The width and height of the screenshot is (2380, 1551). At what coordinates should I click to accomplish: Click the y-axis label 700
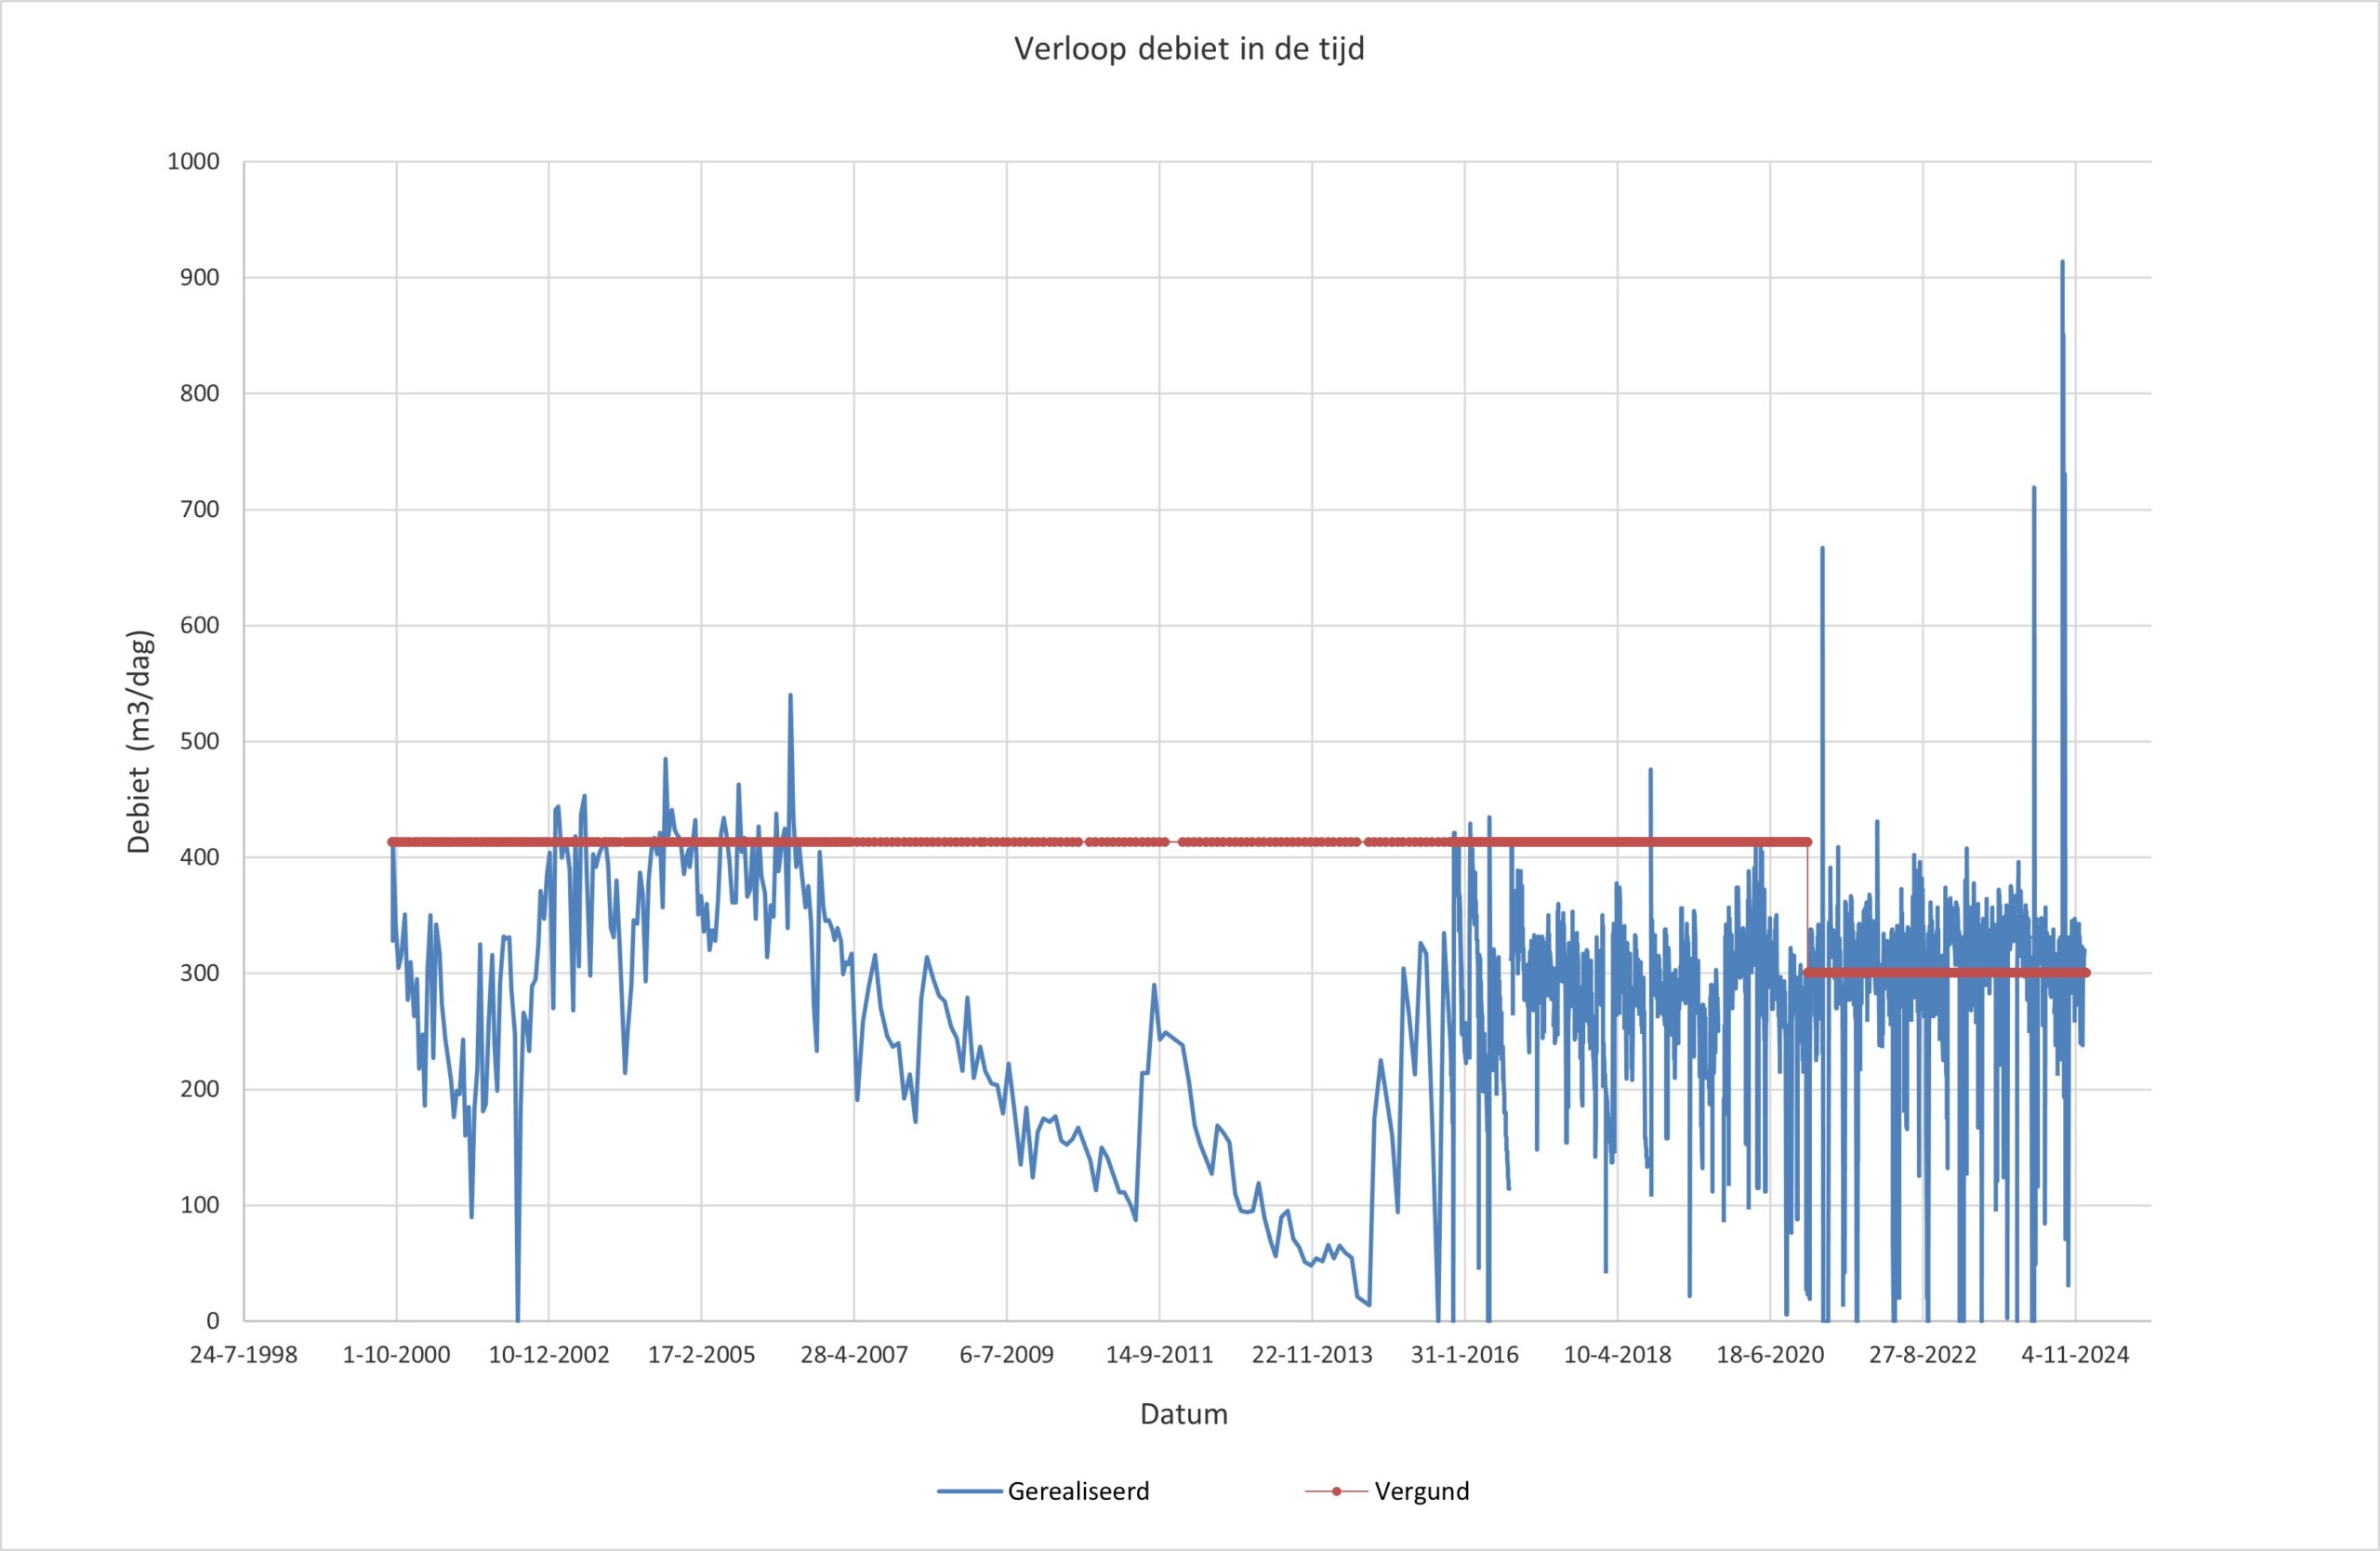click(x=200, y=510)
